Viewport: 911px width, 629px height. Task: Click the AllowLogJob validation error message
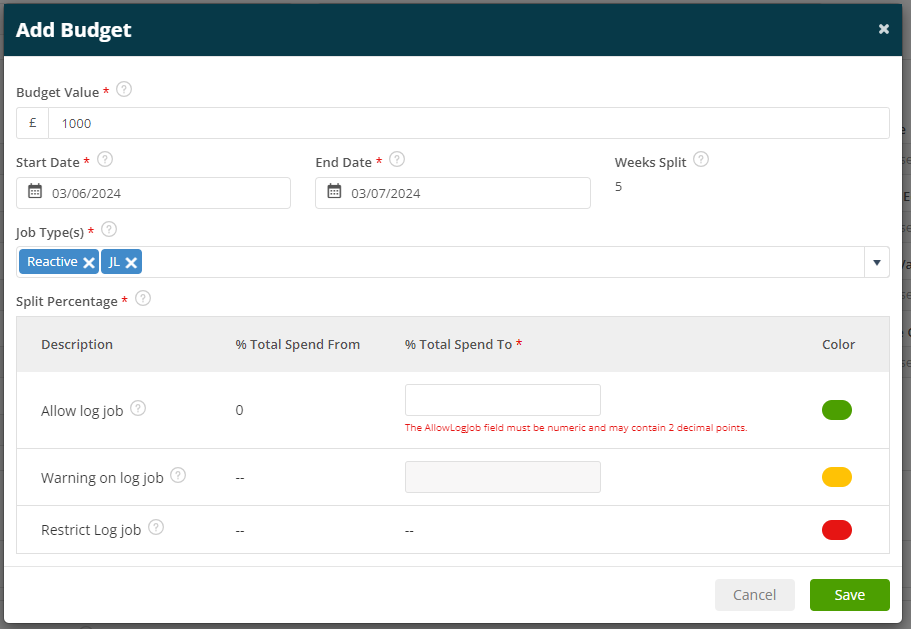pos(576,427)
